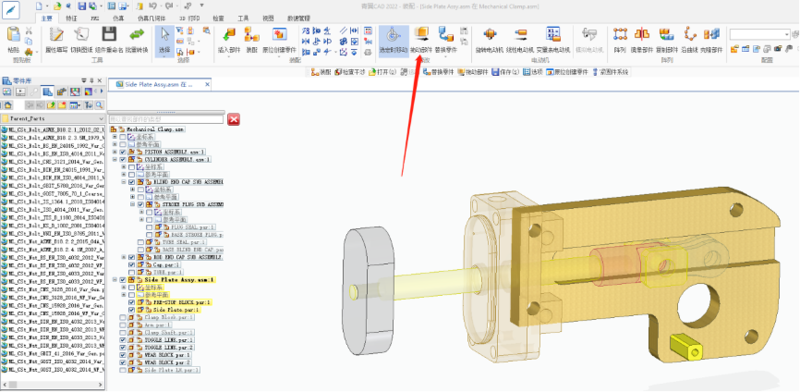This screenshot has height=392, width=800.
Task: Open the Inspect ribbon tab
Action: point(218,18)
